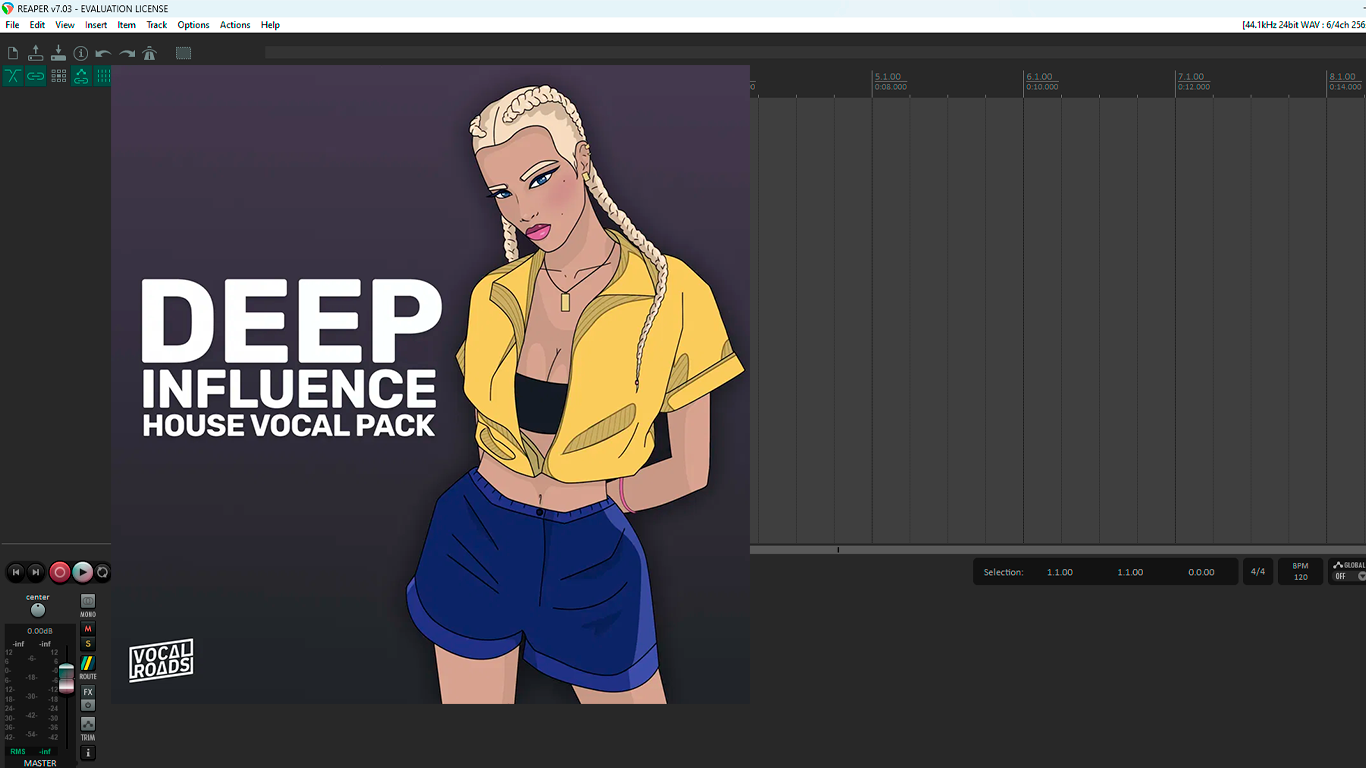Toggle item grouping link button
This screenshot has width=1366, height=768.
coord(36,76)
